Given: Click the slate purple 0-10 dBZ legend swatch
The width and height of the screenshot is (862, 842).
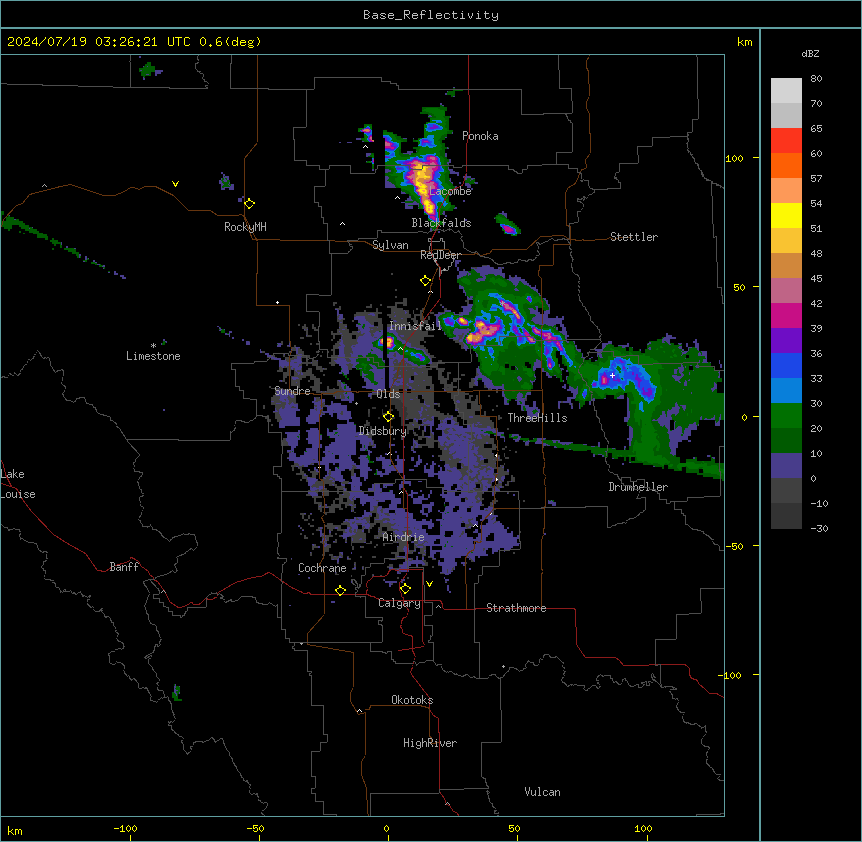Looking at the screenshot, I should pos(786,466).
